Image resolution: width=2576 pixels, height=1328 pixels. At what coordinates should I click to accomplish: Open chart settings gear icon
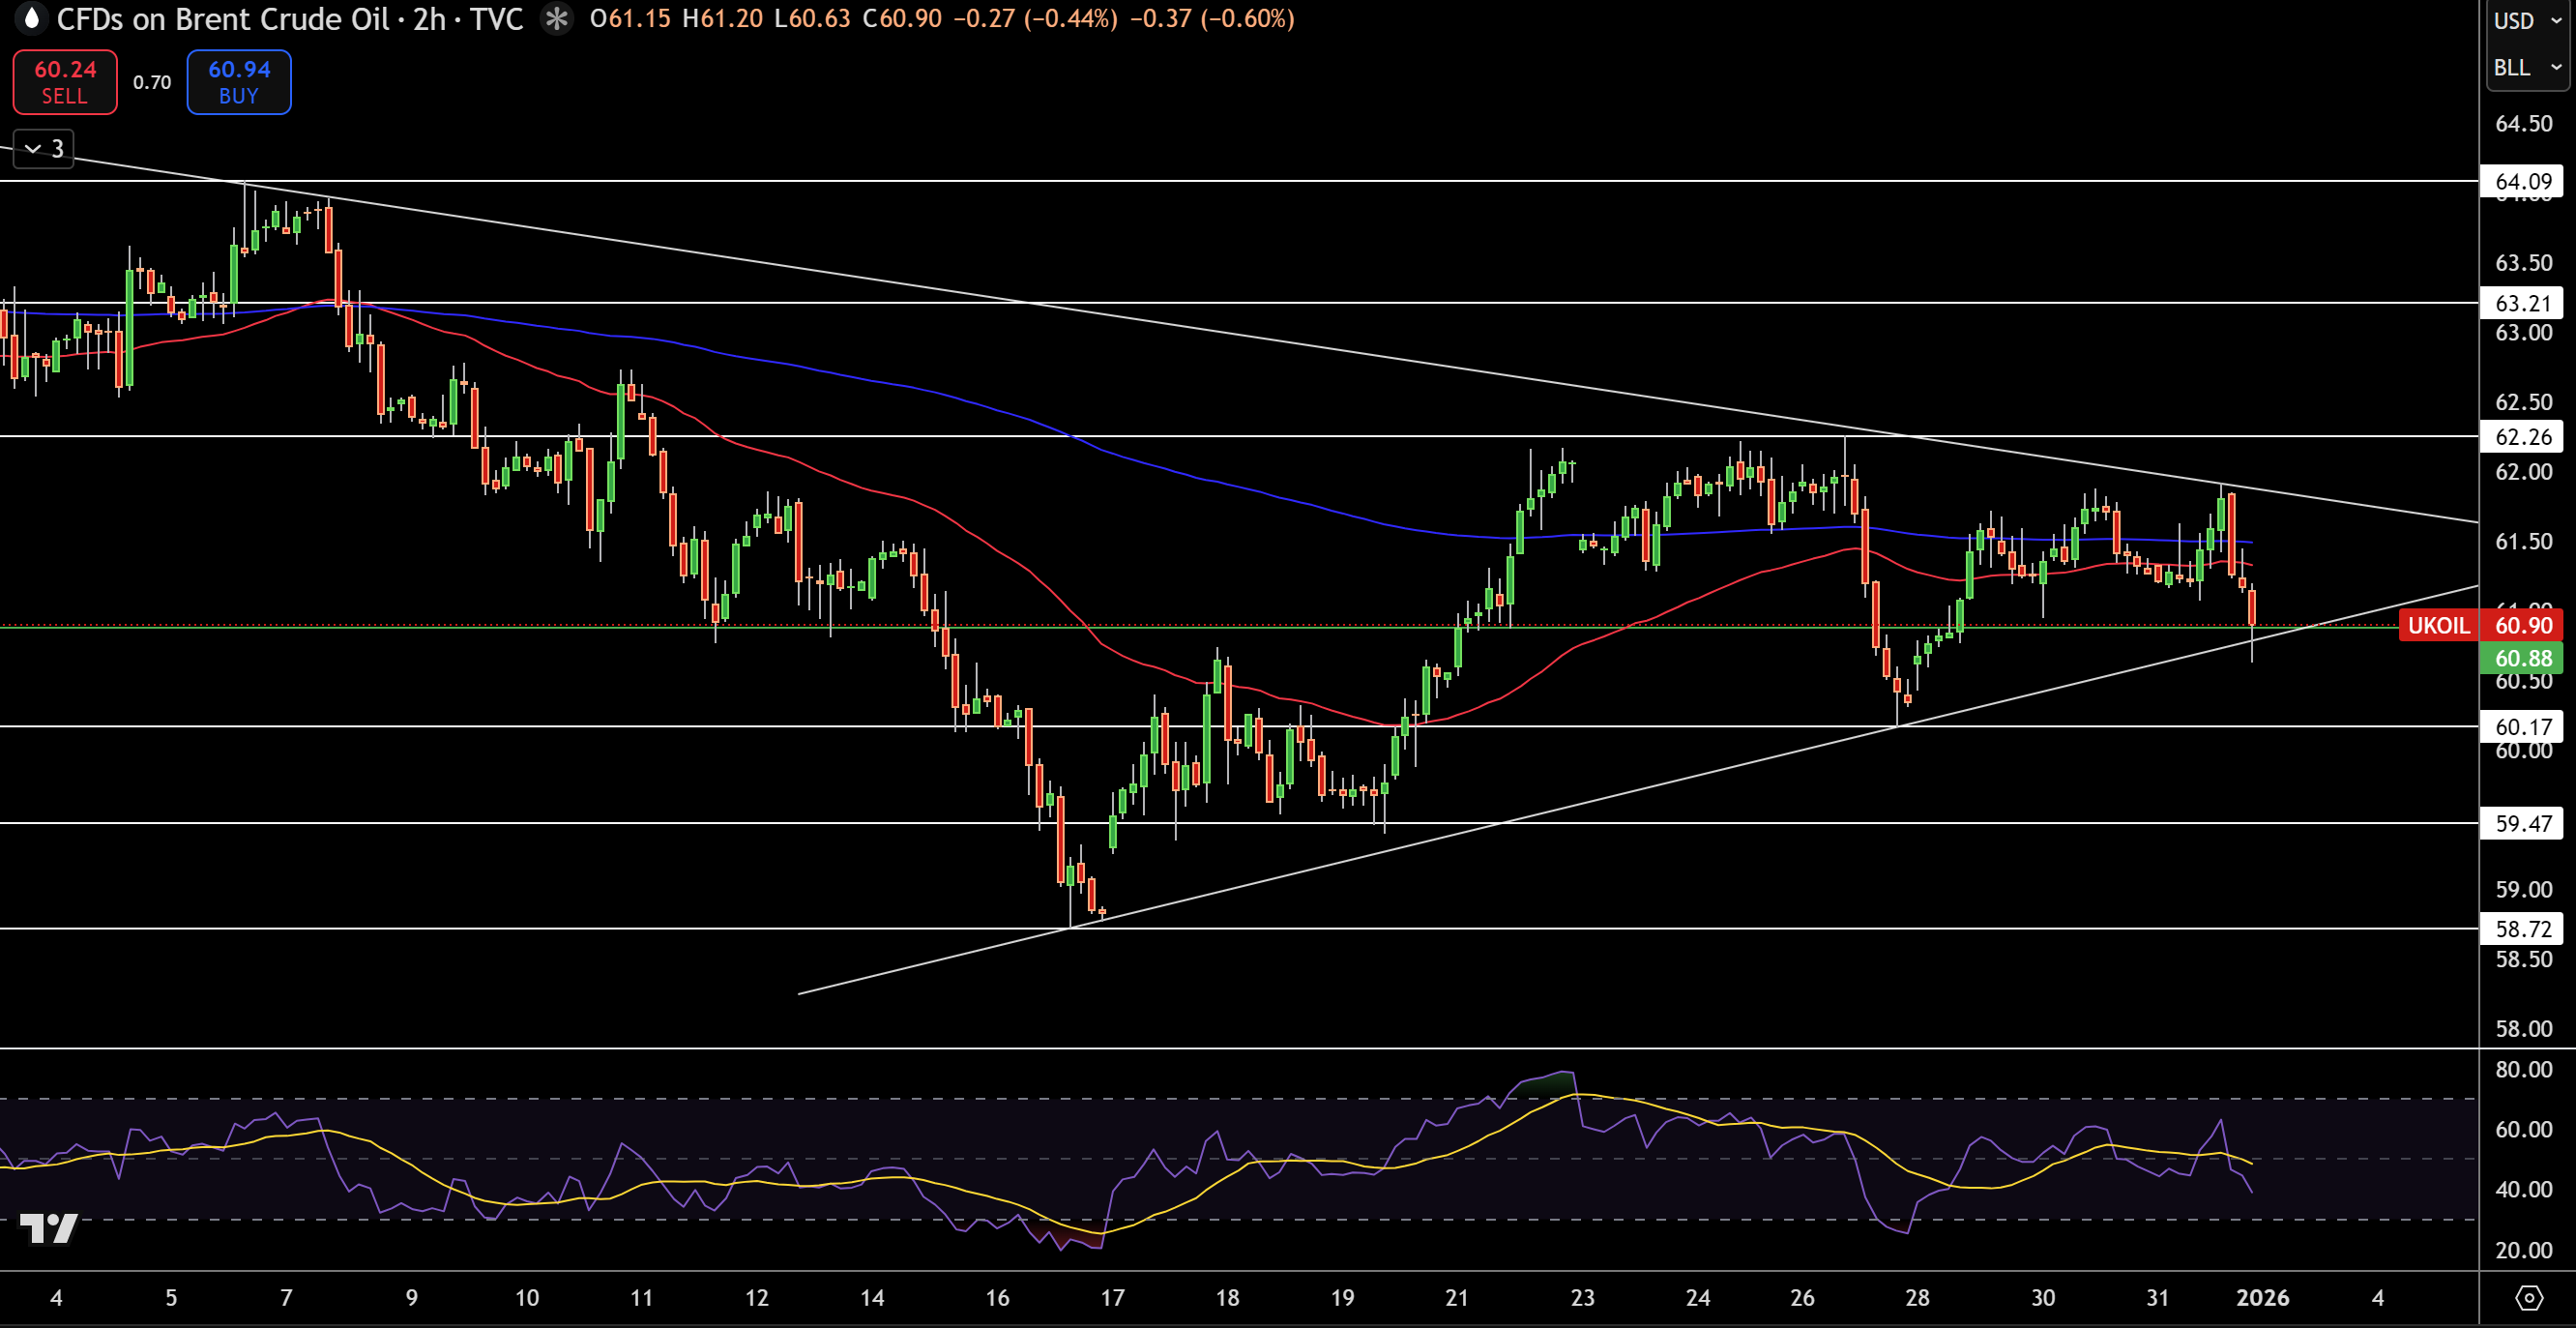tap(2528, 1298)
